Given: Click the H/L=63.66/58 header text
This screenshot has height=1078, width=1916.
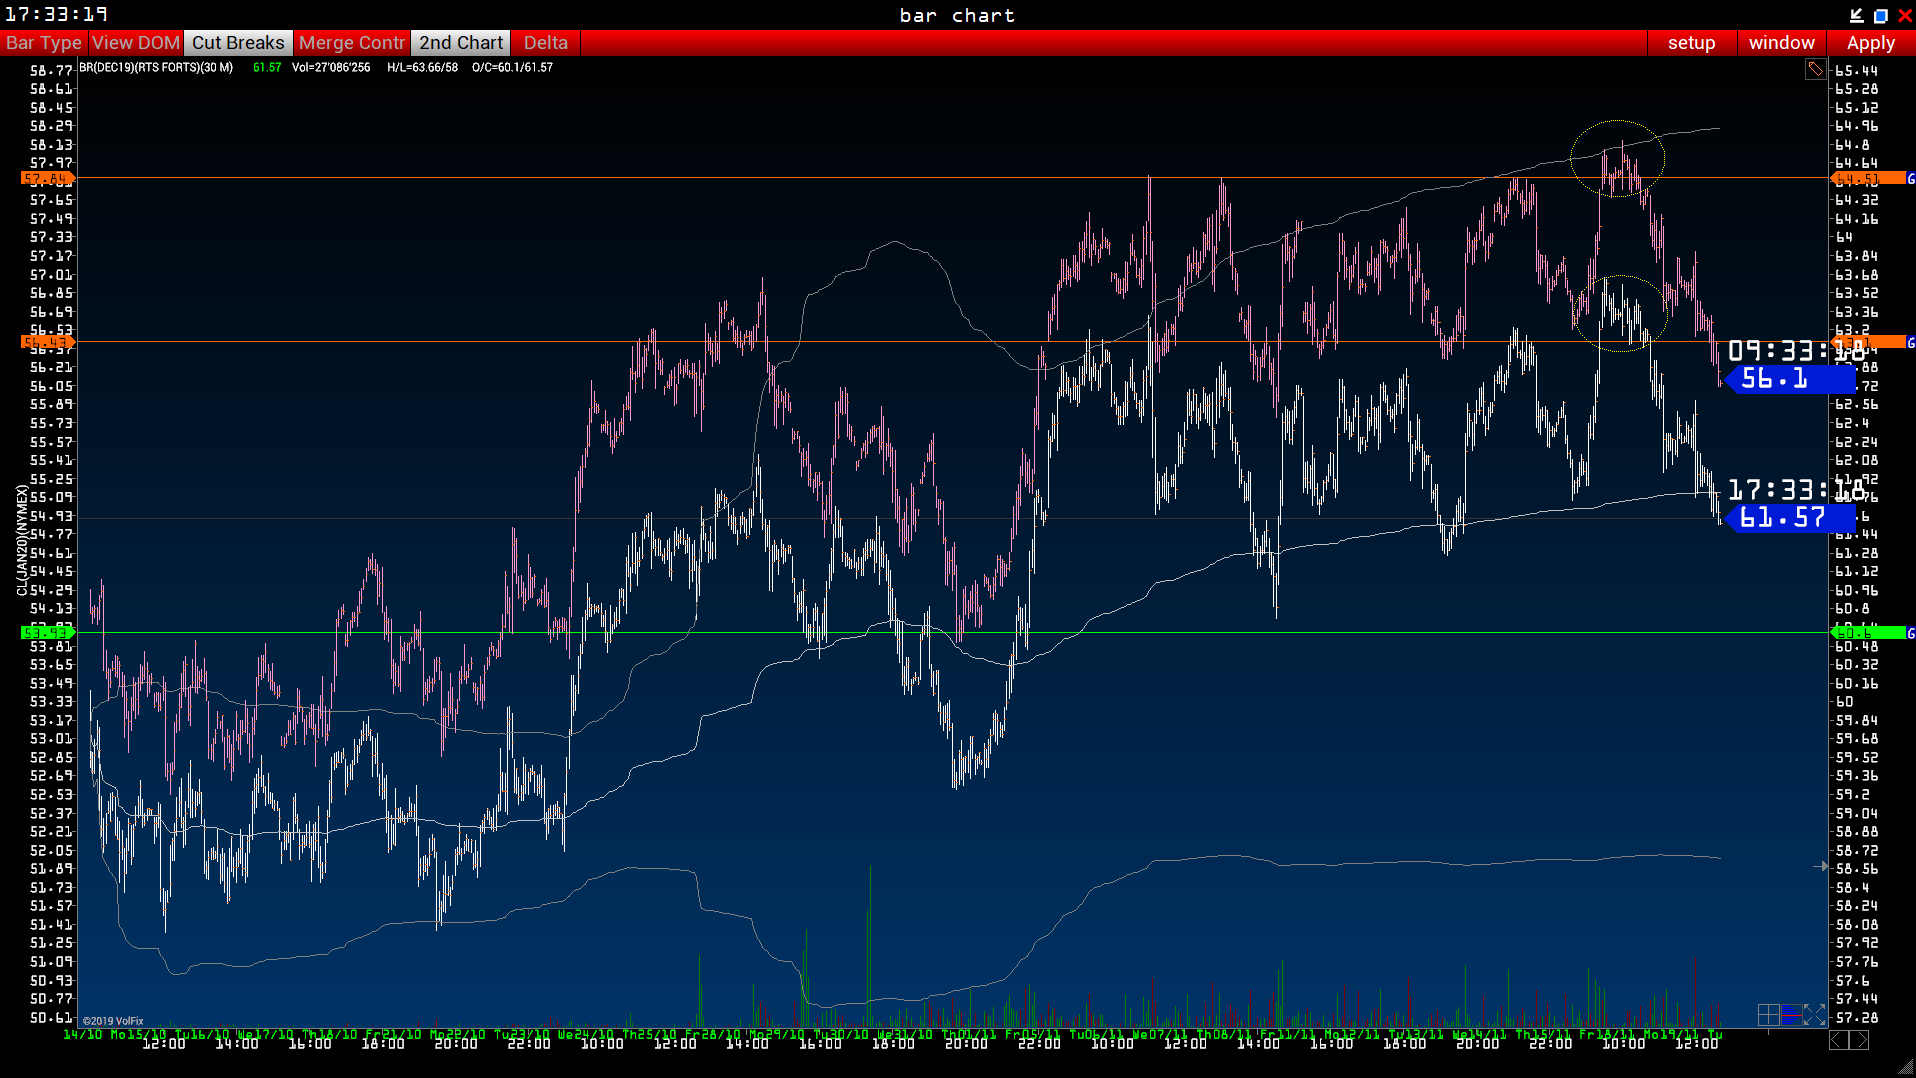Looking at the screenshot, I should tap(422, 68).
